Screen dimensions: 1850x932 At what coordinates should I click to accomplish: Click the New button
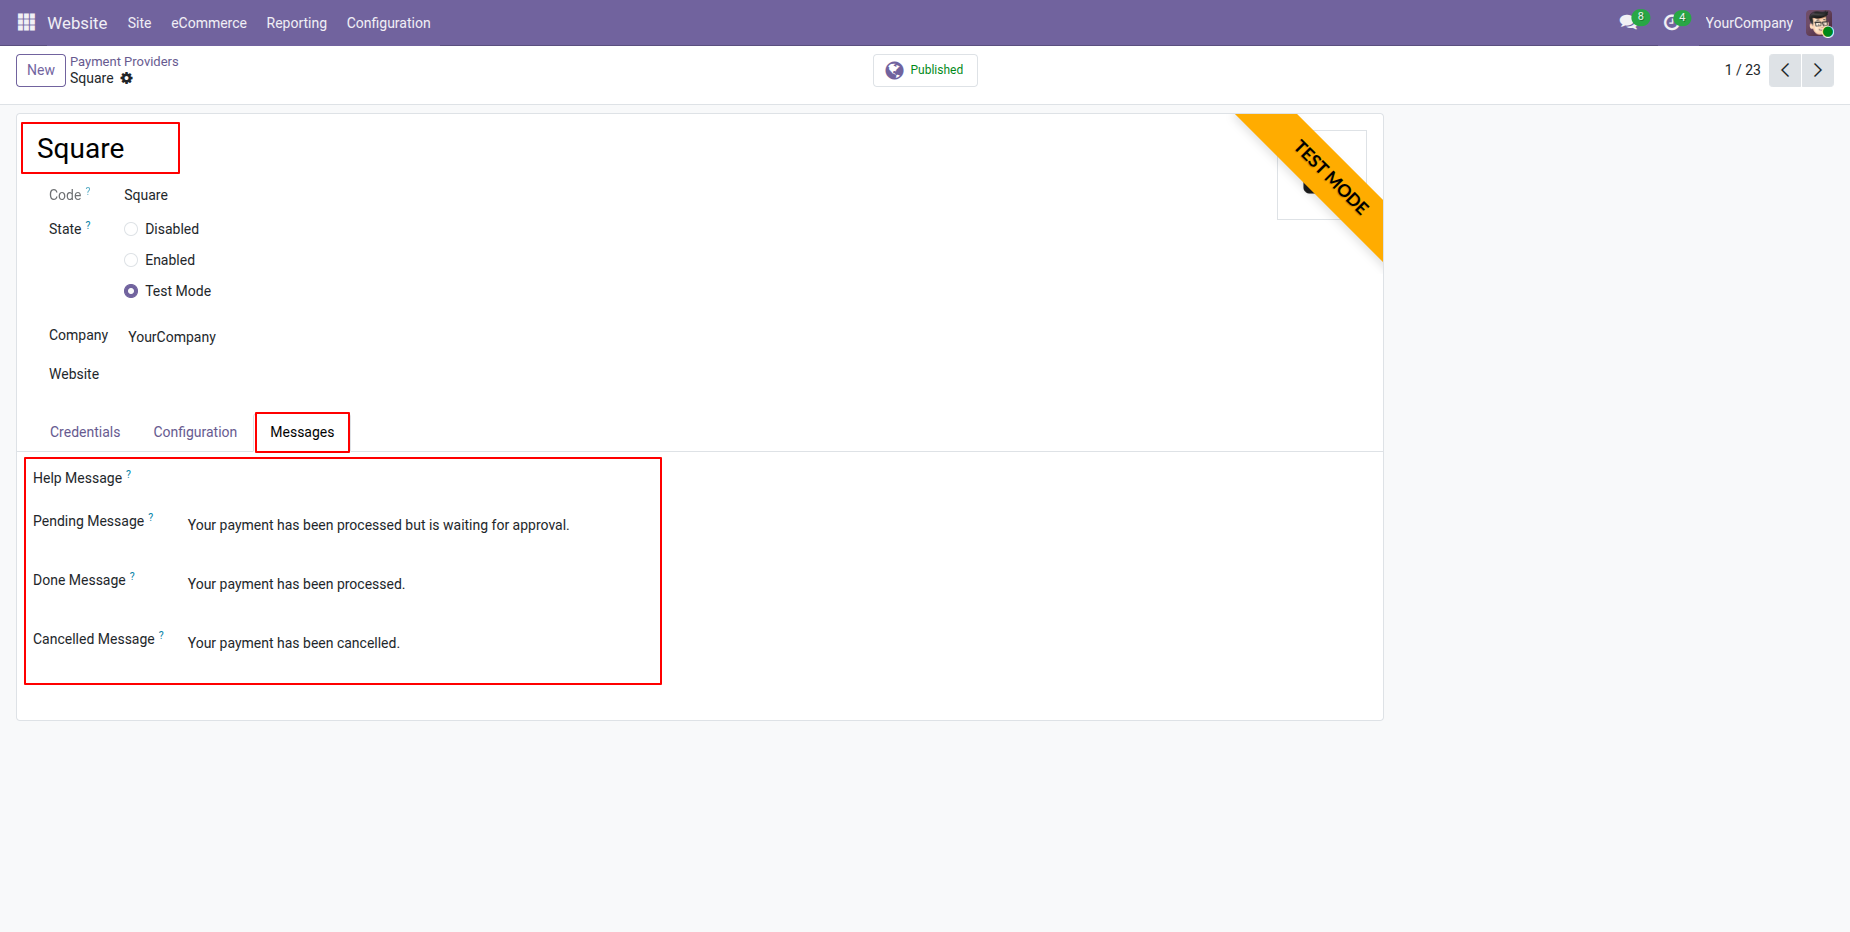41,70
